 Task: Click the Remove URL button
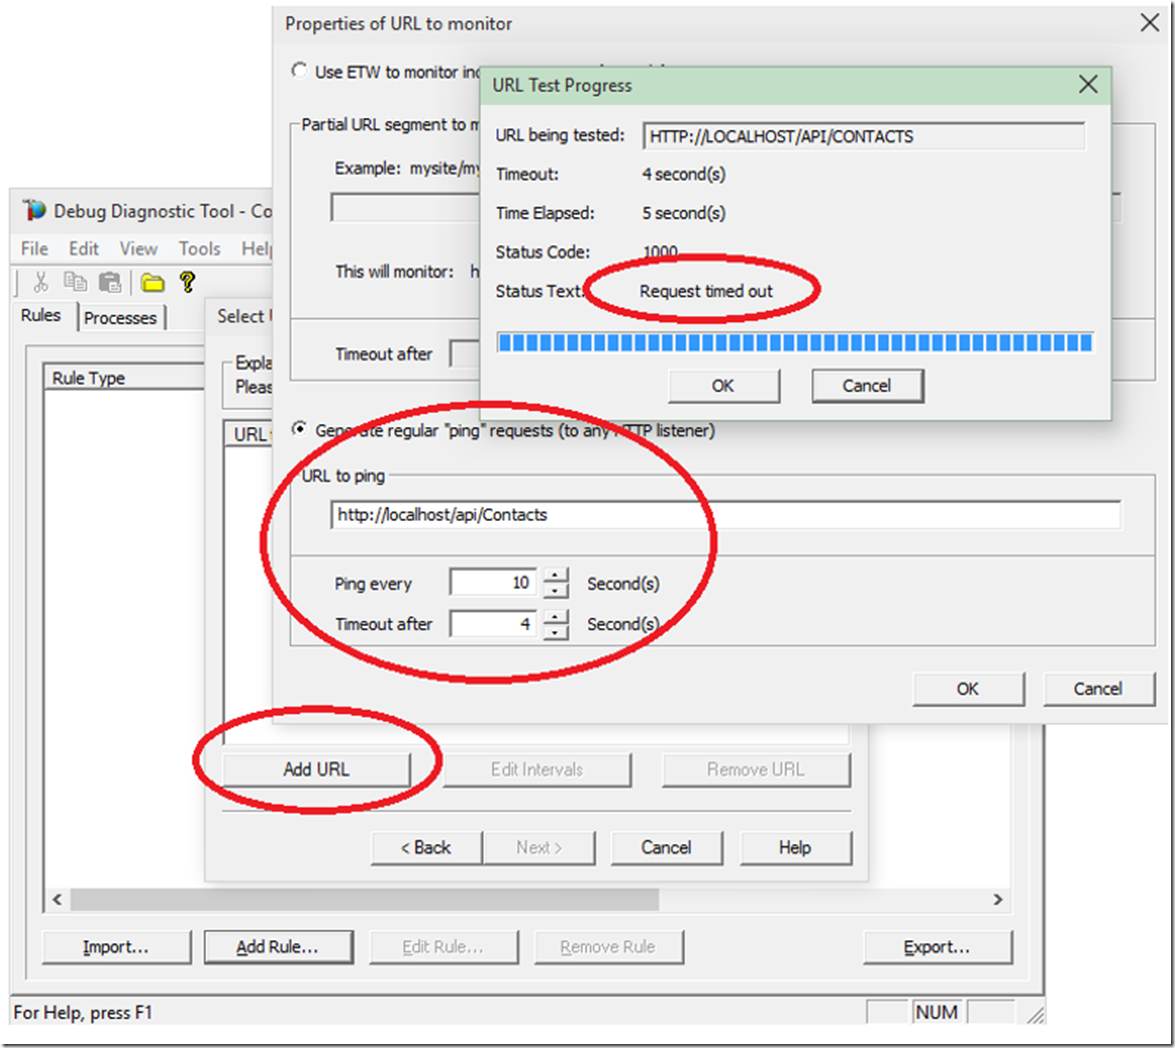click(x=756, y=769)
